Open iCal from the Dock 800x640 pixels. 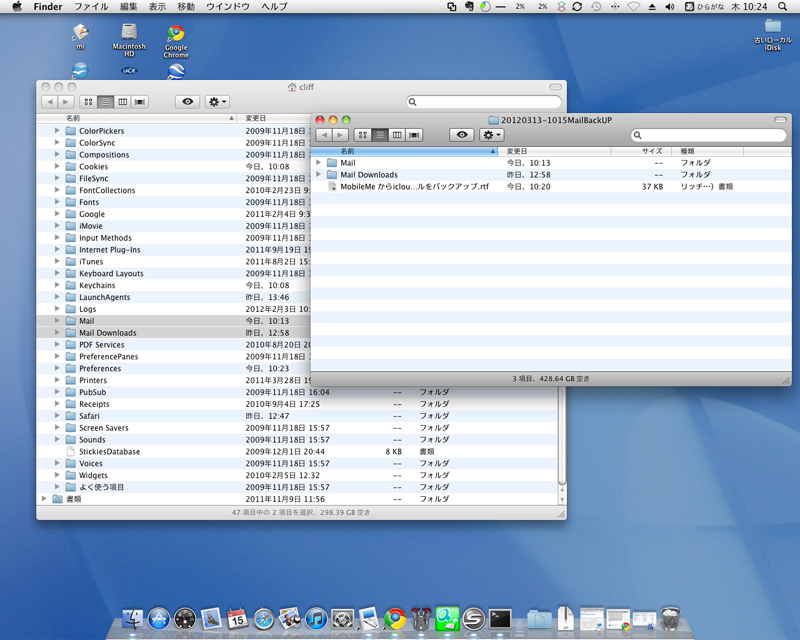click(x=237, y=620)
